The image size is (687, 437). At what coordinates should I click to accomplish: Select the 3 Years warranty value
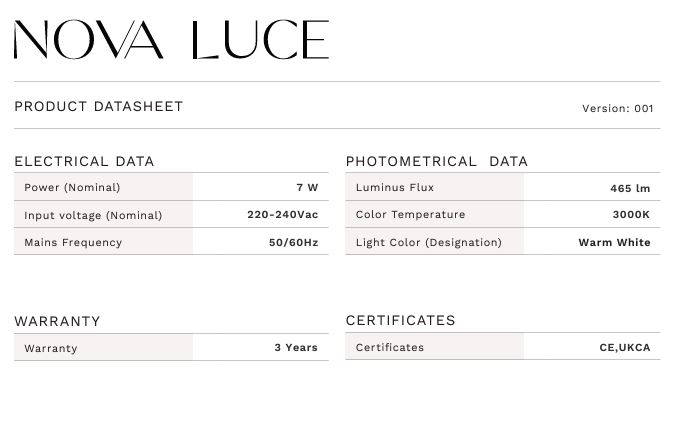point(296,347)
